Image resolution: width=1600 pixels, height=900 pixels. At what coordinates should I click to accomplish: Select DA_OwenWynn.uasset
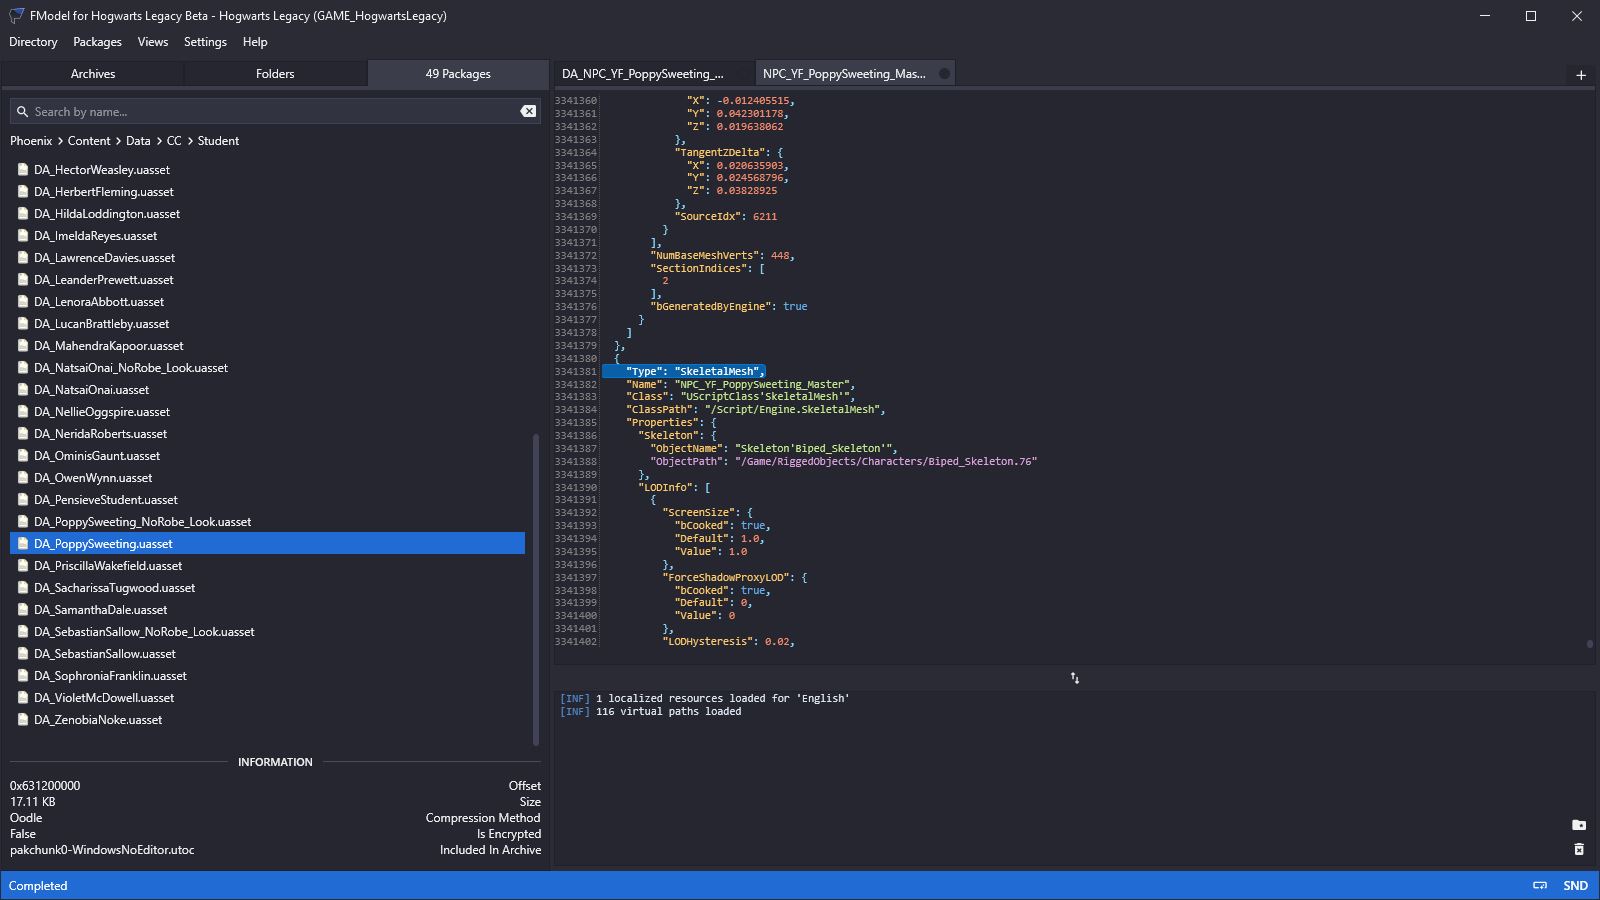pyautogui.click(x=267, y=478)
